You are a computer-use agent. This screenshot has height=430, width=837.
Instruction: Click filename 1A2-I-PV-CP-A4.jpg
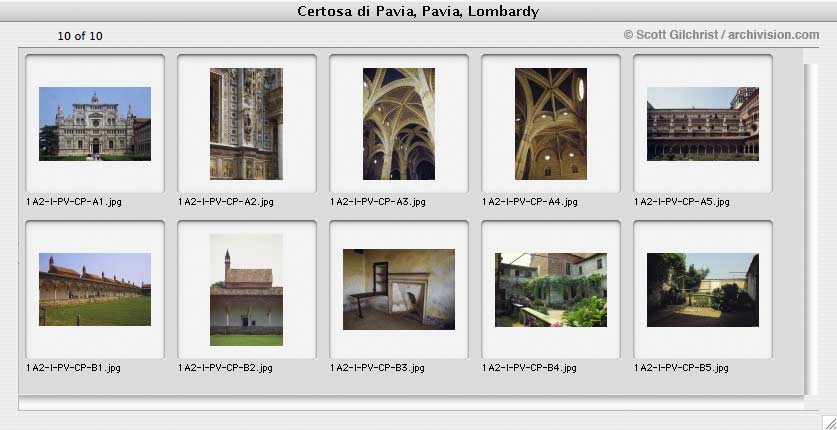pos(530,202)
